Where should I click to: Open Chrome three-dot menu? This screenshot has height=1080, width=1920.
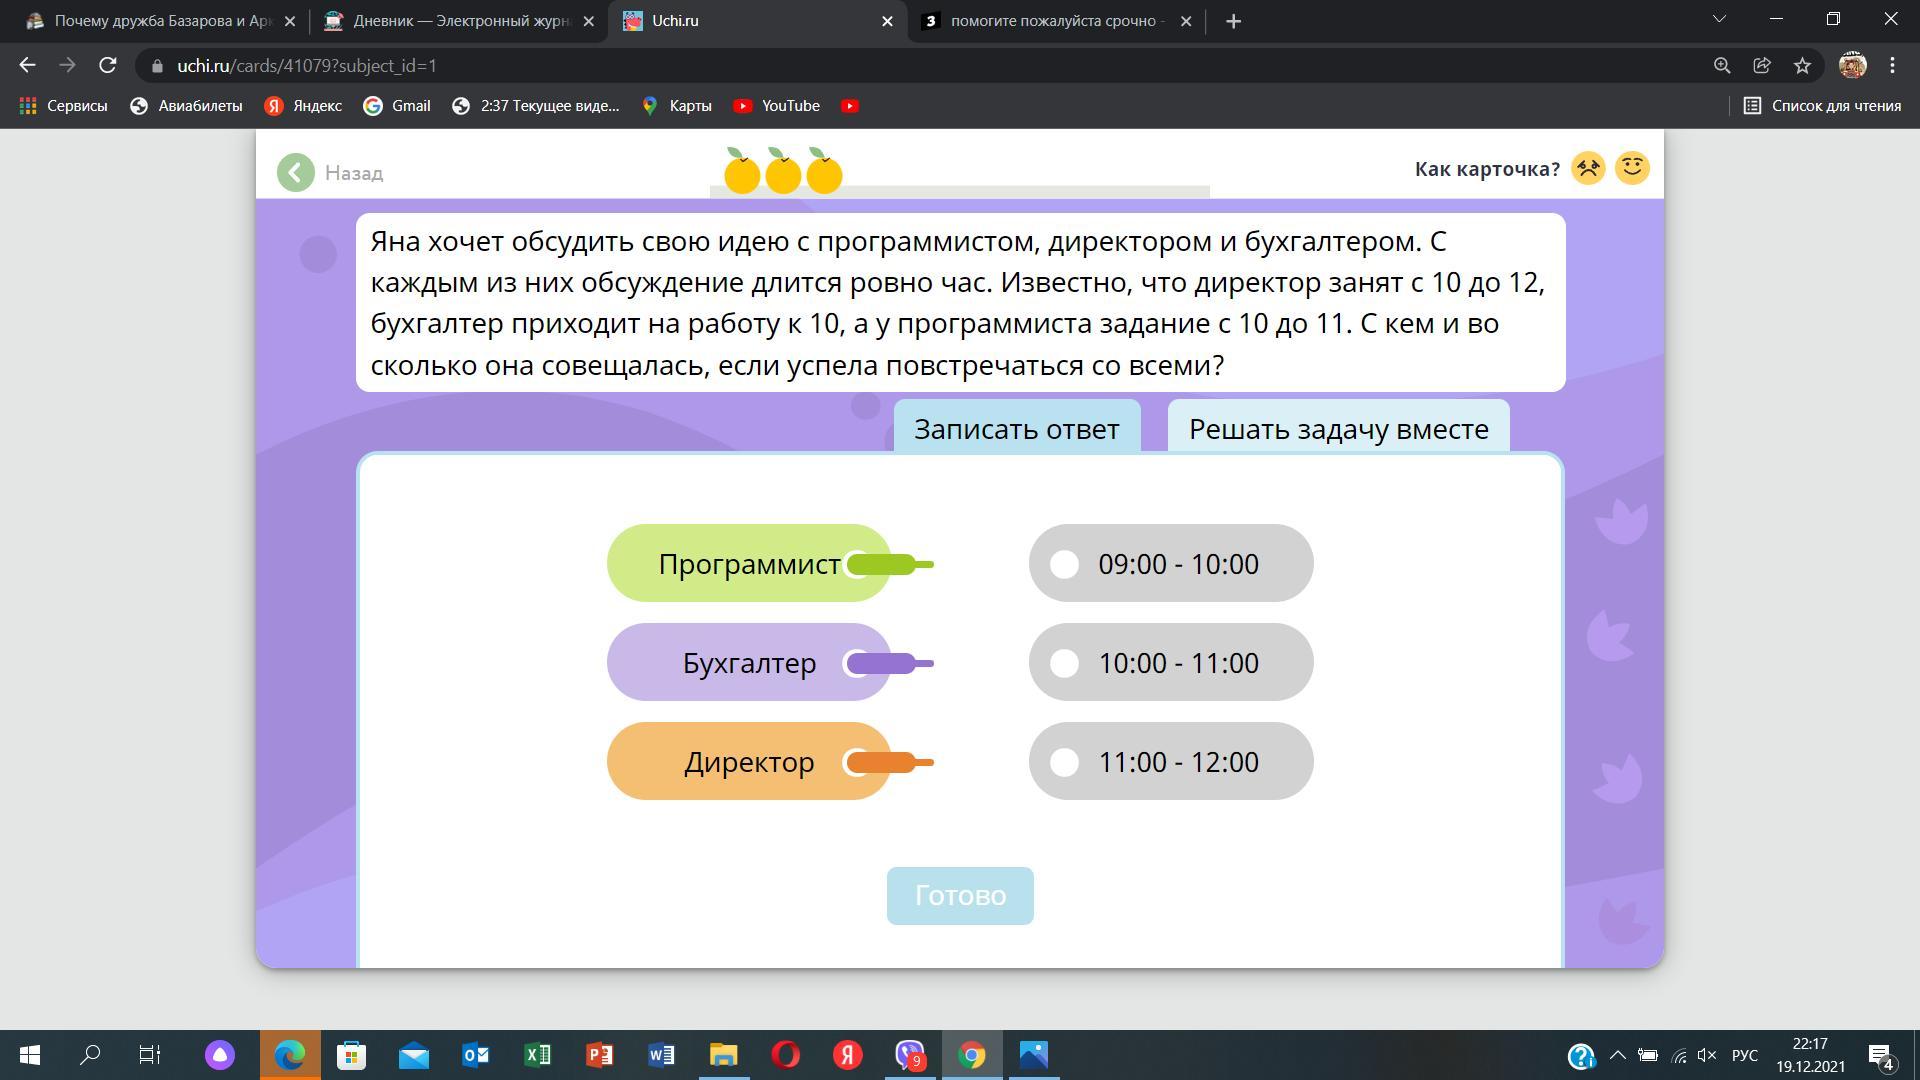[x=1892, y=66]
